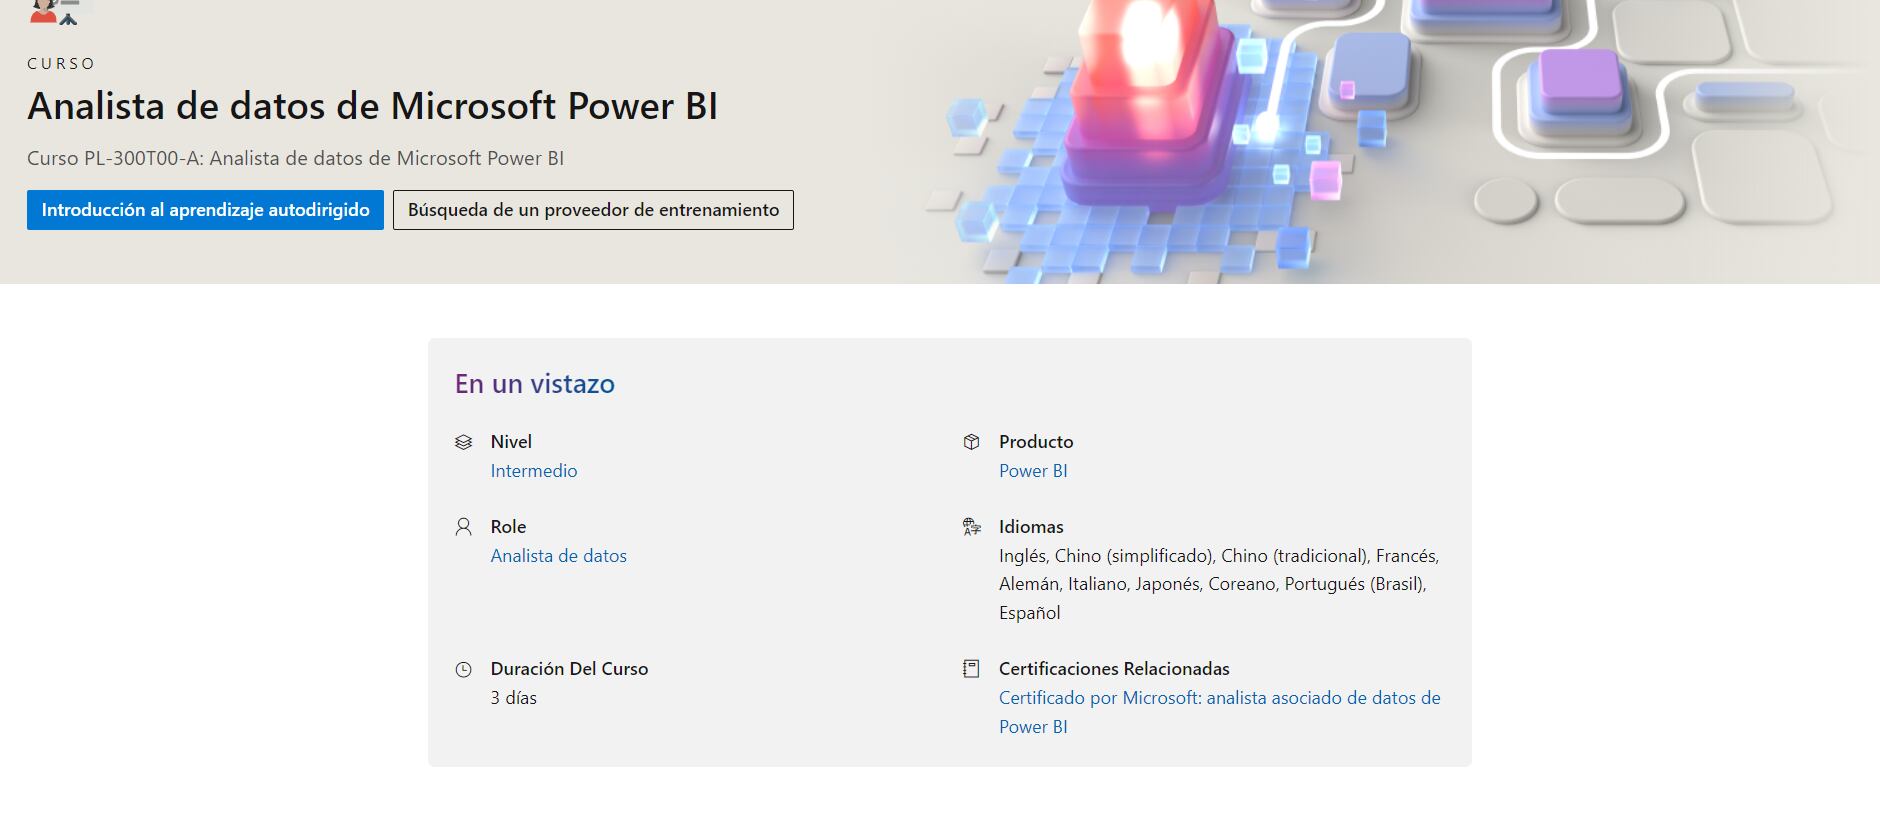Click the stacked layers Nivel icon
Screen dimensions: 1880x814
click(463, 442)
